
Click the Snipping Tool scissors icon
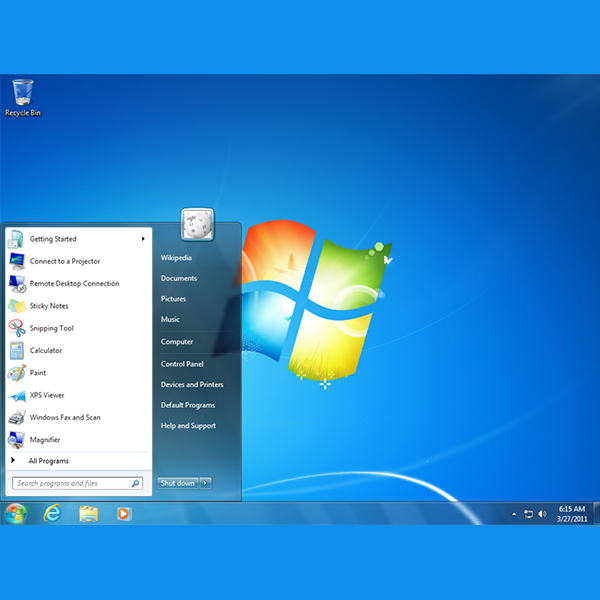tap(16, 328)
